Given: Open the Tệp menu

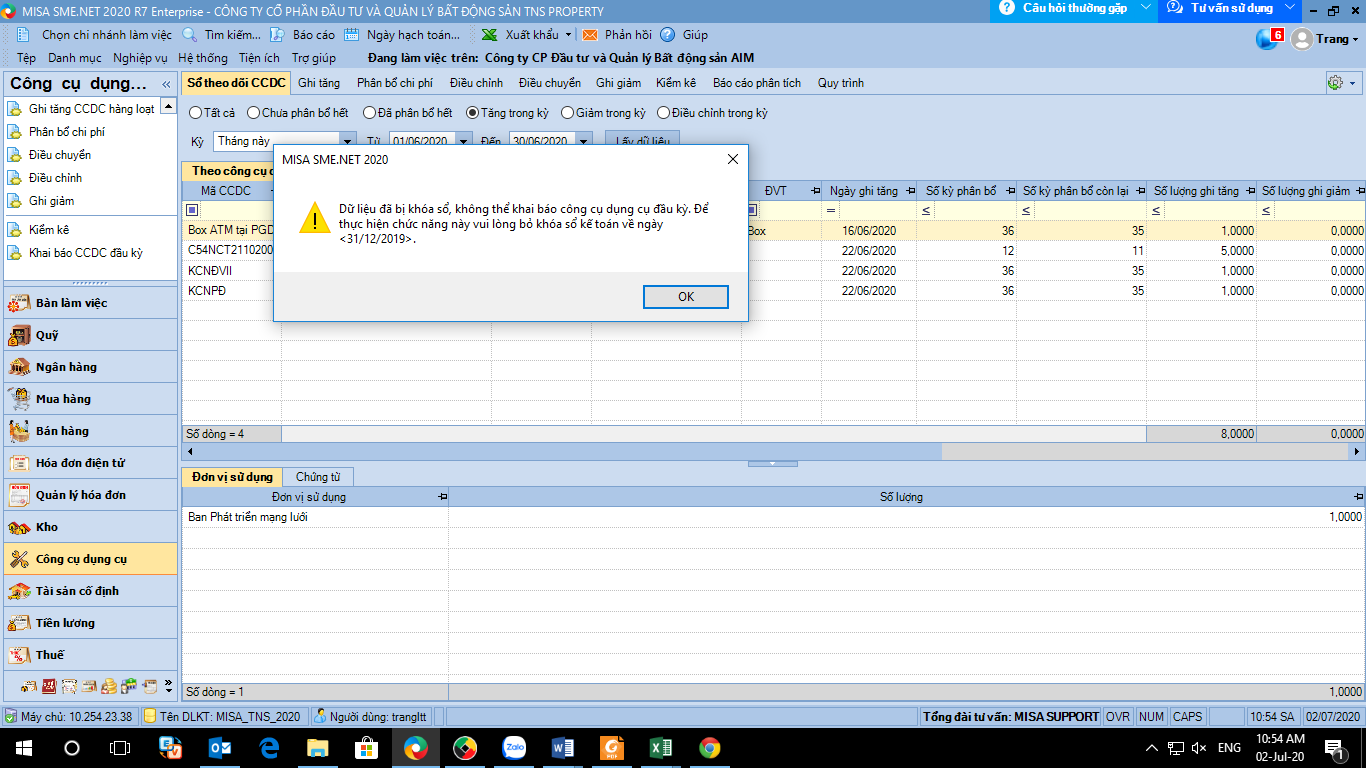Looking at the screenshot, I should pyautogui.click(x=26, y=58).
